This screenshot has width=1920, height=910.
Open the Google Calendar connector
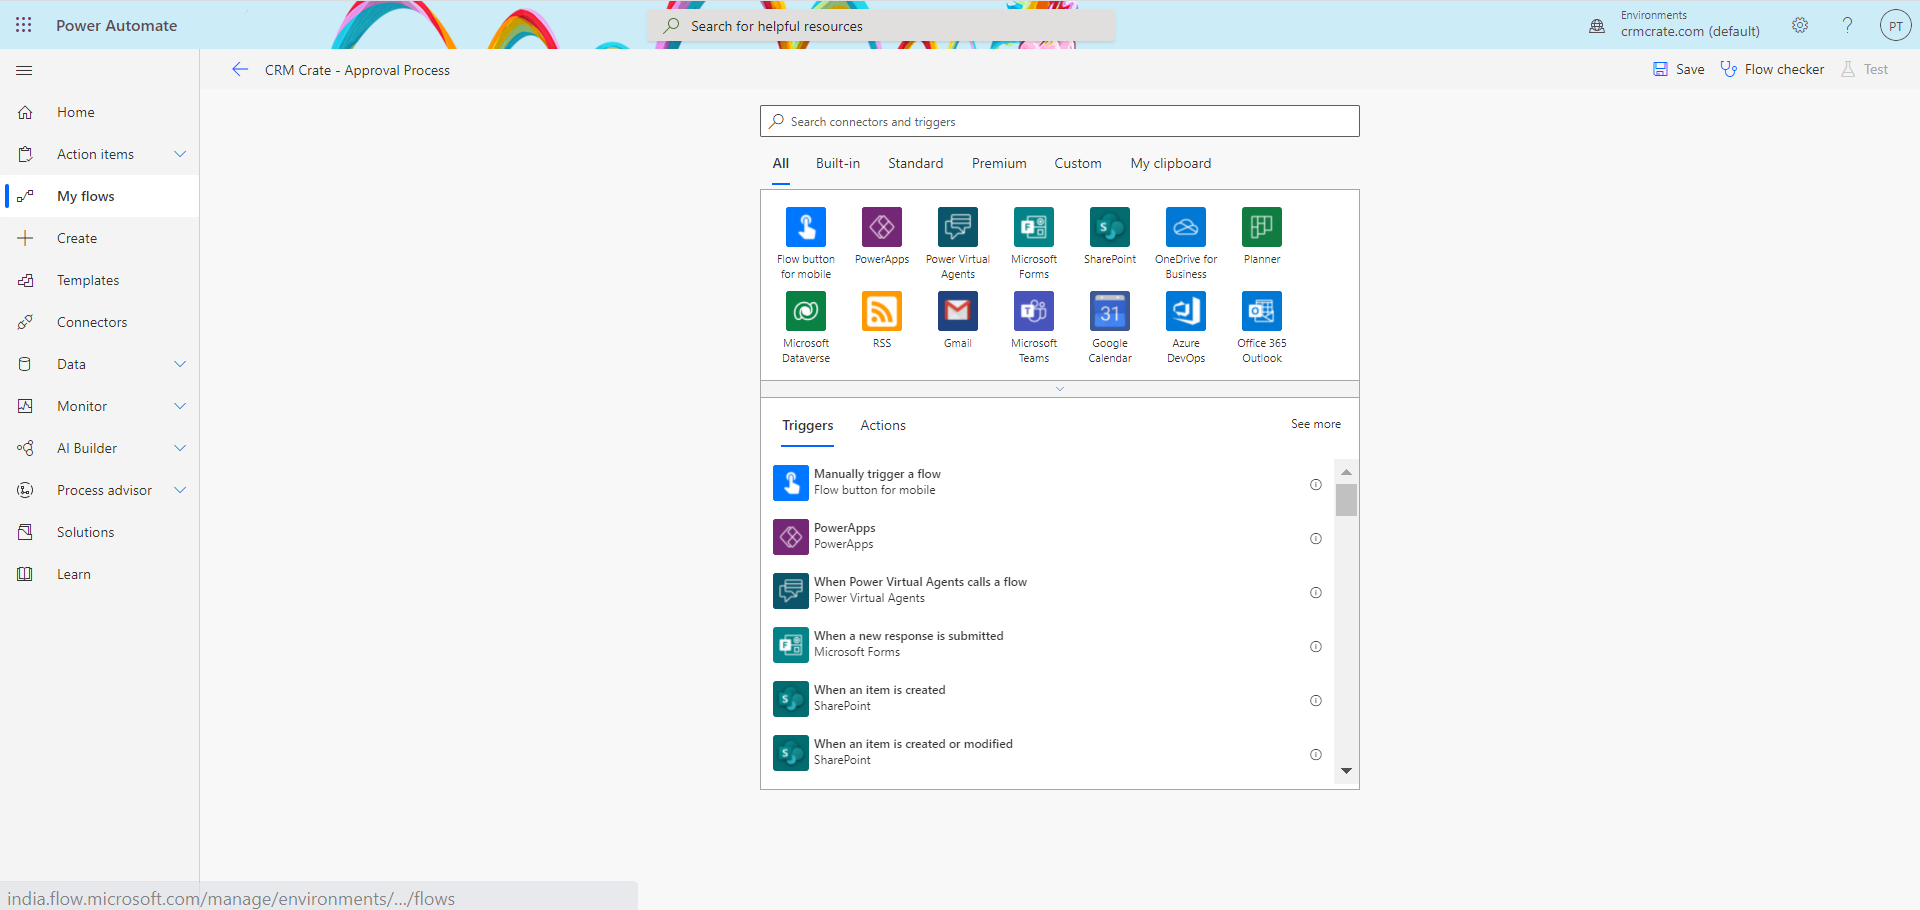coord(1109,311)
